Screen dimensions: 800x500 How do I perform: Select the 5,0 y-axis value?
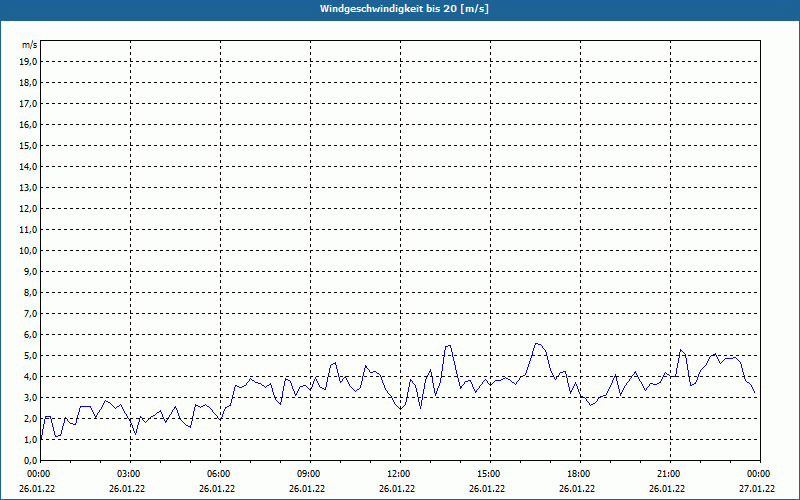(x=30, y=356)
